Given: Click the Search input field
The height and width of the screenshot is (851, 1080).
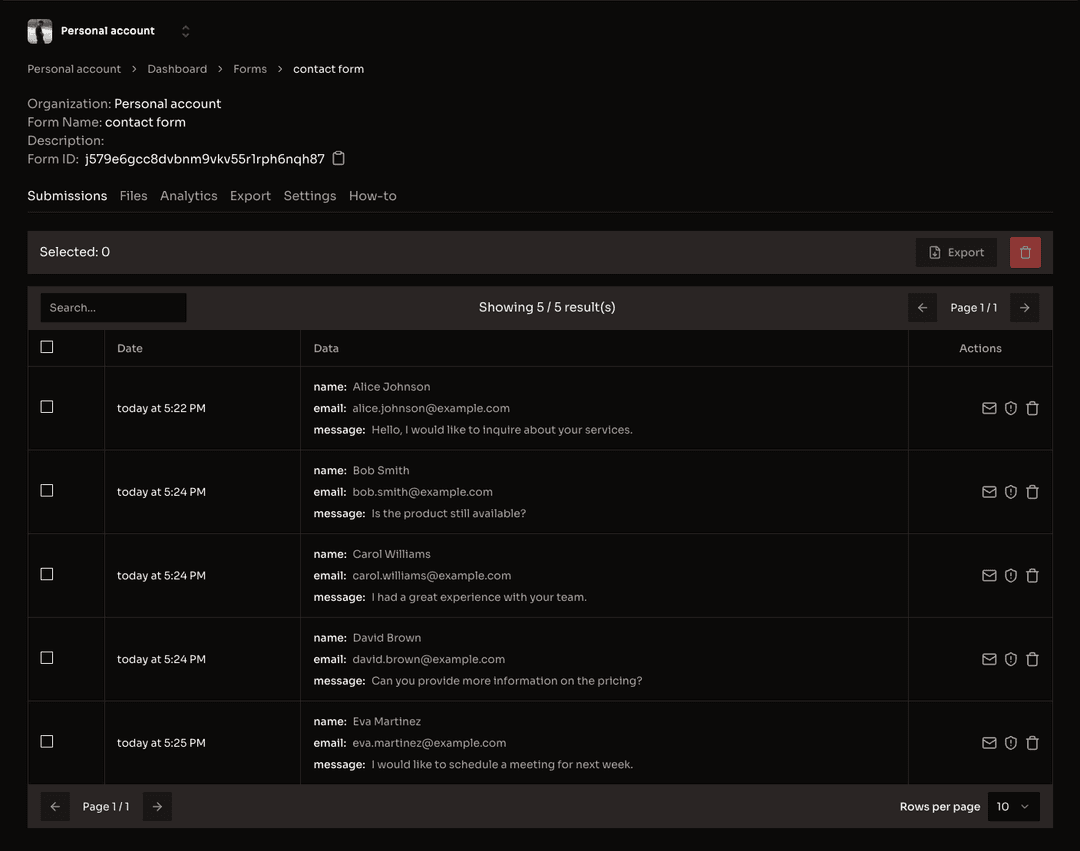Looking at the screenshot, I should (113, 307).
